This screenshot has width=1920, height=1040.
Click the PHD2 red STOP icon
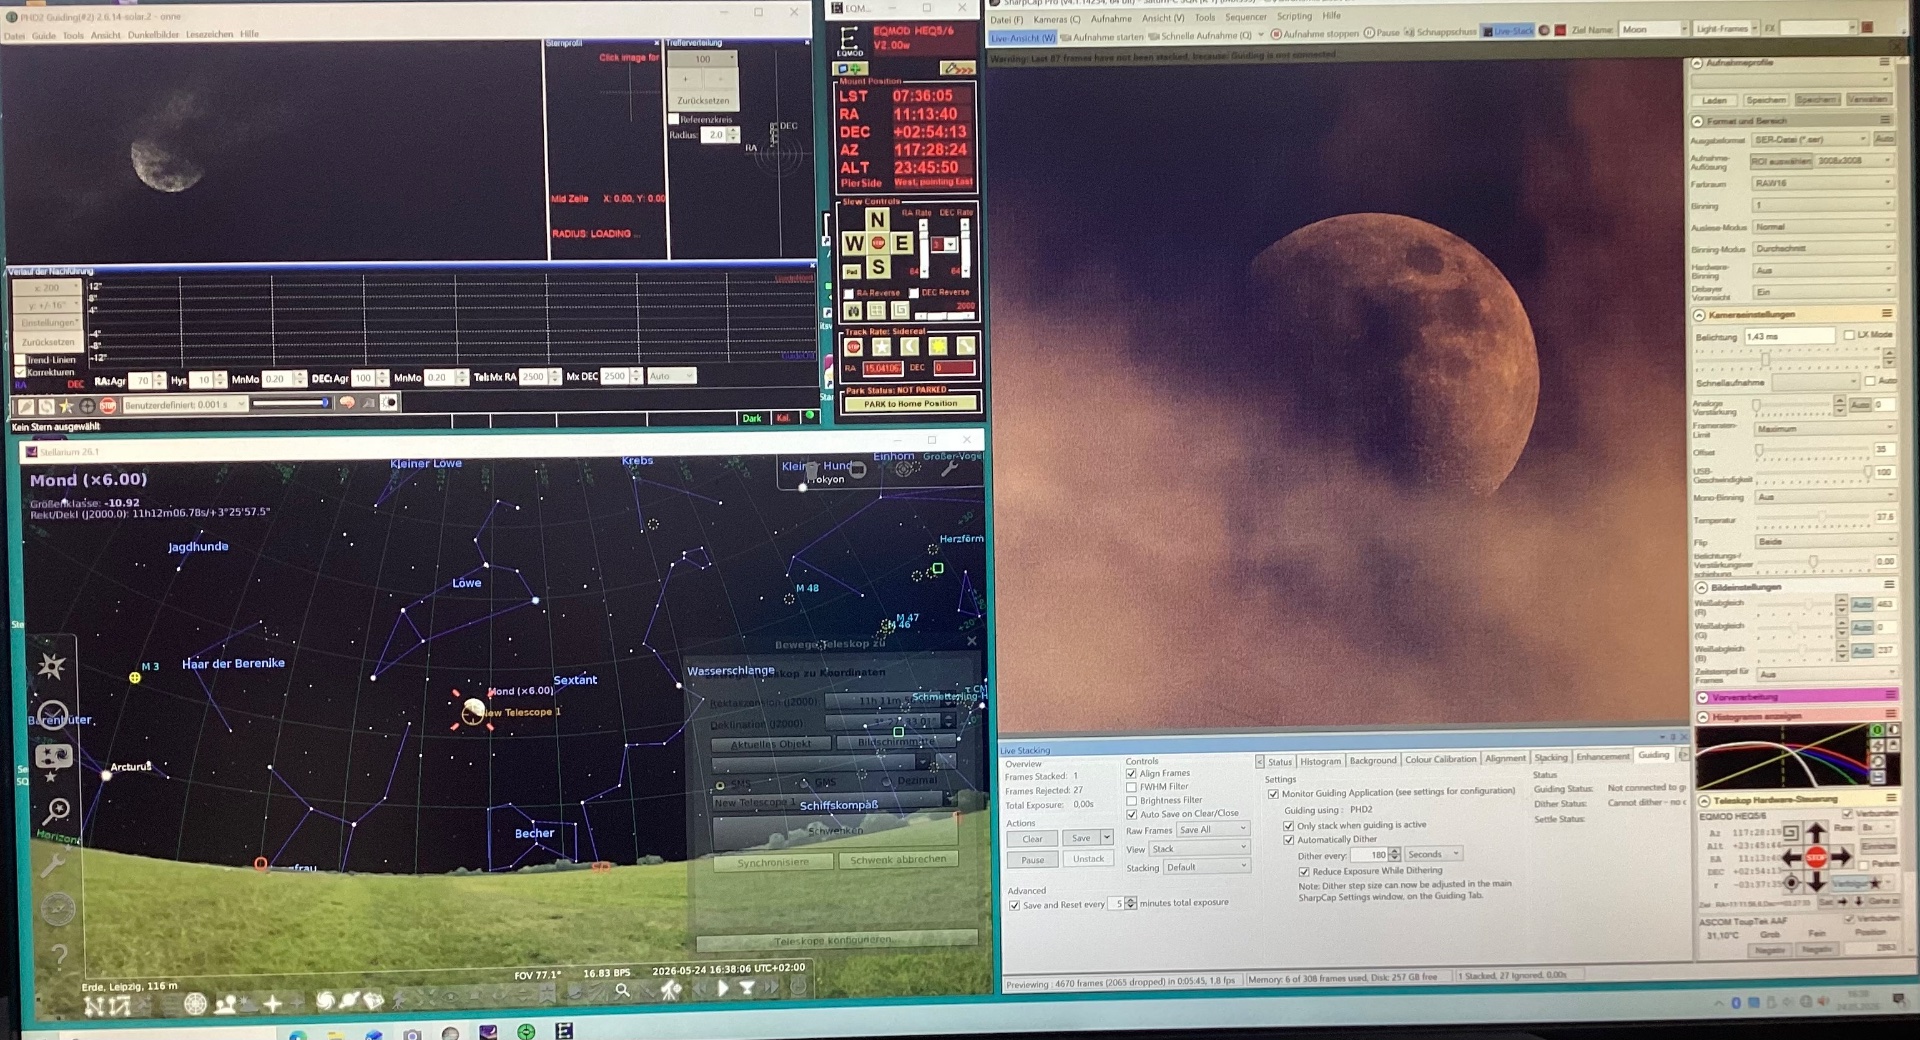coord(107,405)
